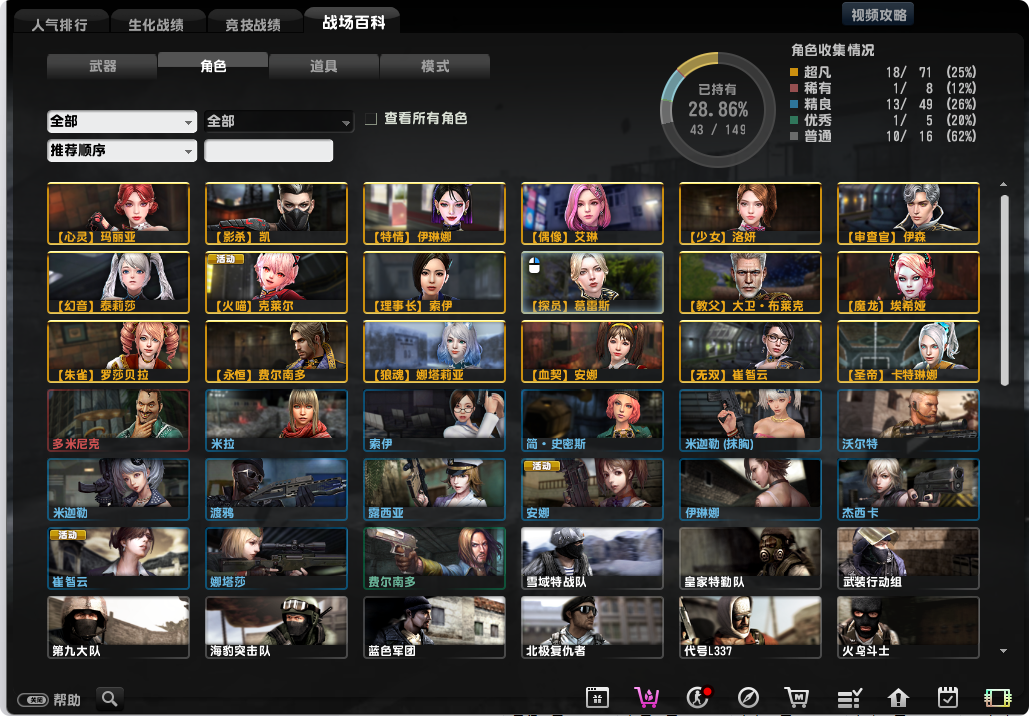Switch to the 武器 sub-tab
This screenshot has width=1029, height=716.
102,66
